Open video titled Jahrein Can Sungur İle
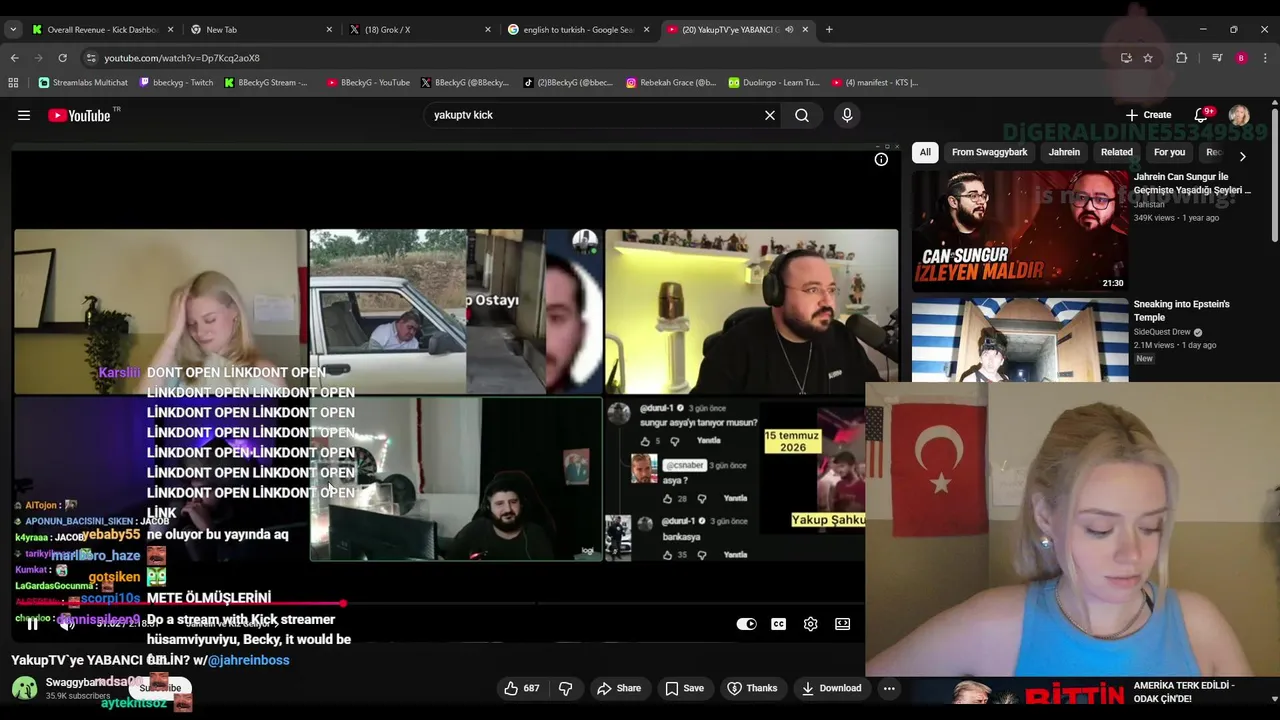The image size is (1280, 720). click(1192, 183)
